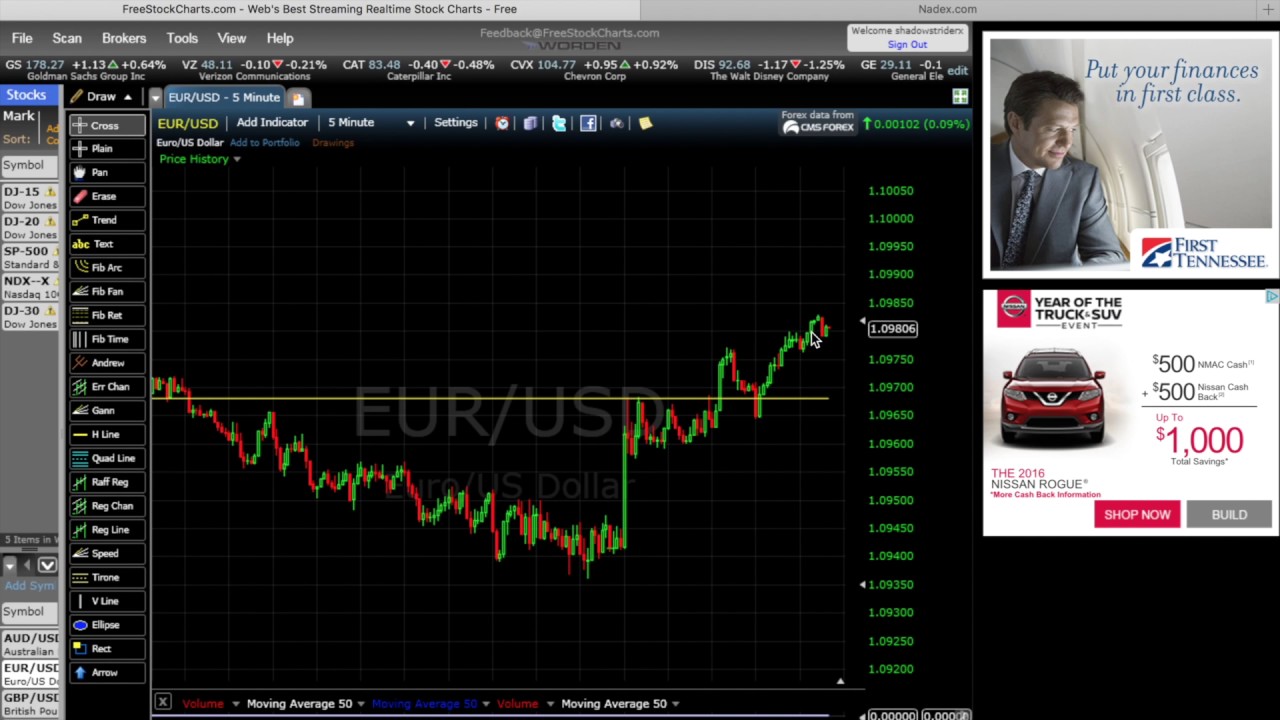Switch to the Nadex.com browser tab
This screenshot has width=1280, height=720.
(x=947, y=9)
